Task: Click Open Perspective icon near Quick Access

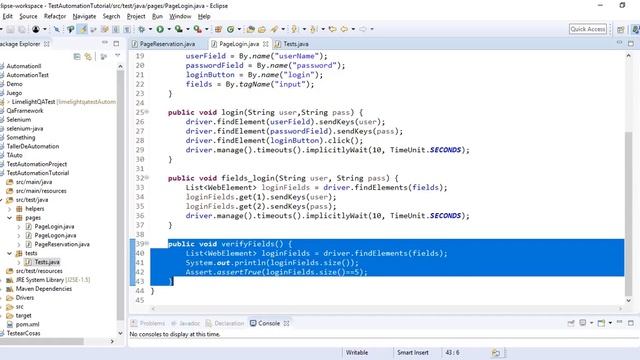Action: pos(620,29)
